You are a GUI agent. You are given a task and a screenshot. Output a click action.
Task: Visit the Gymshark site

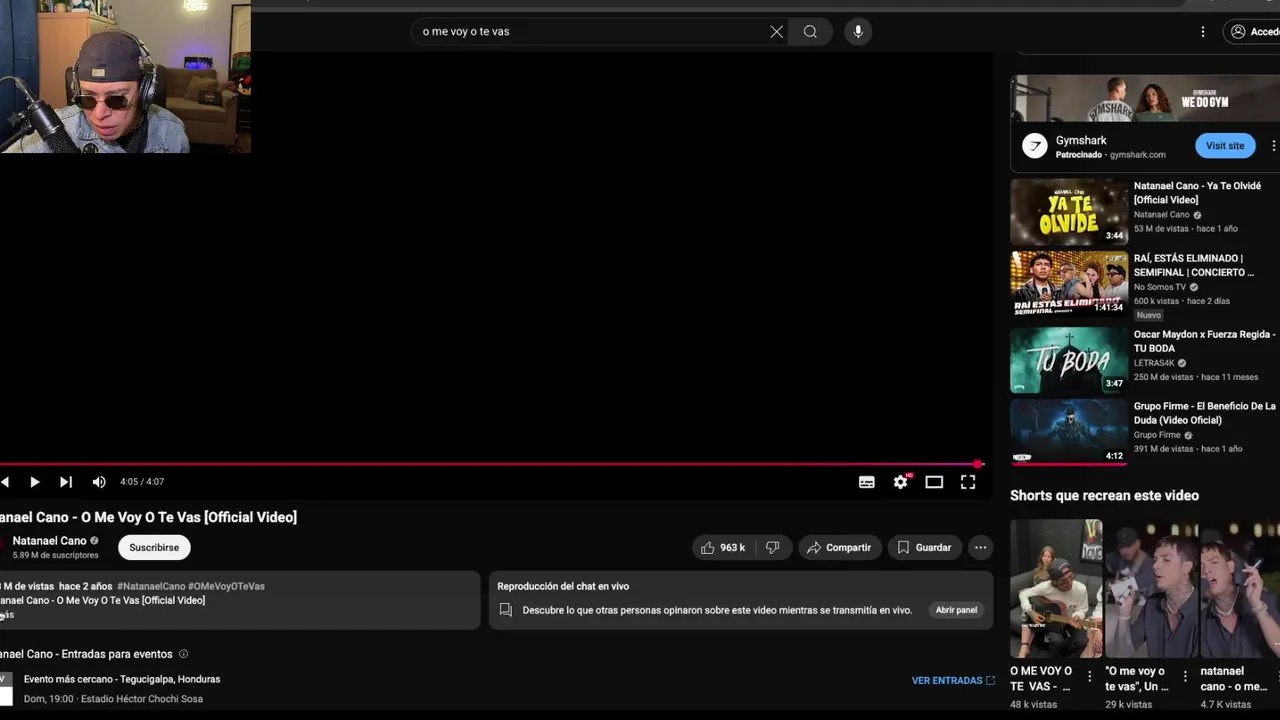click(1225, 146)
